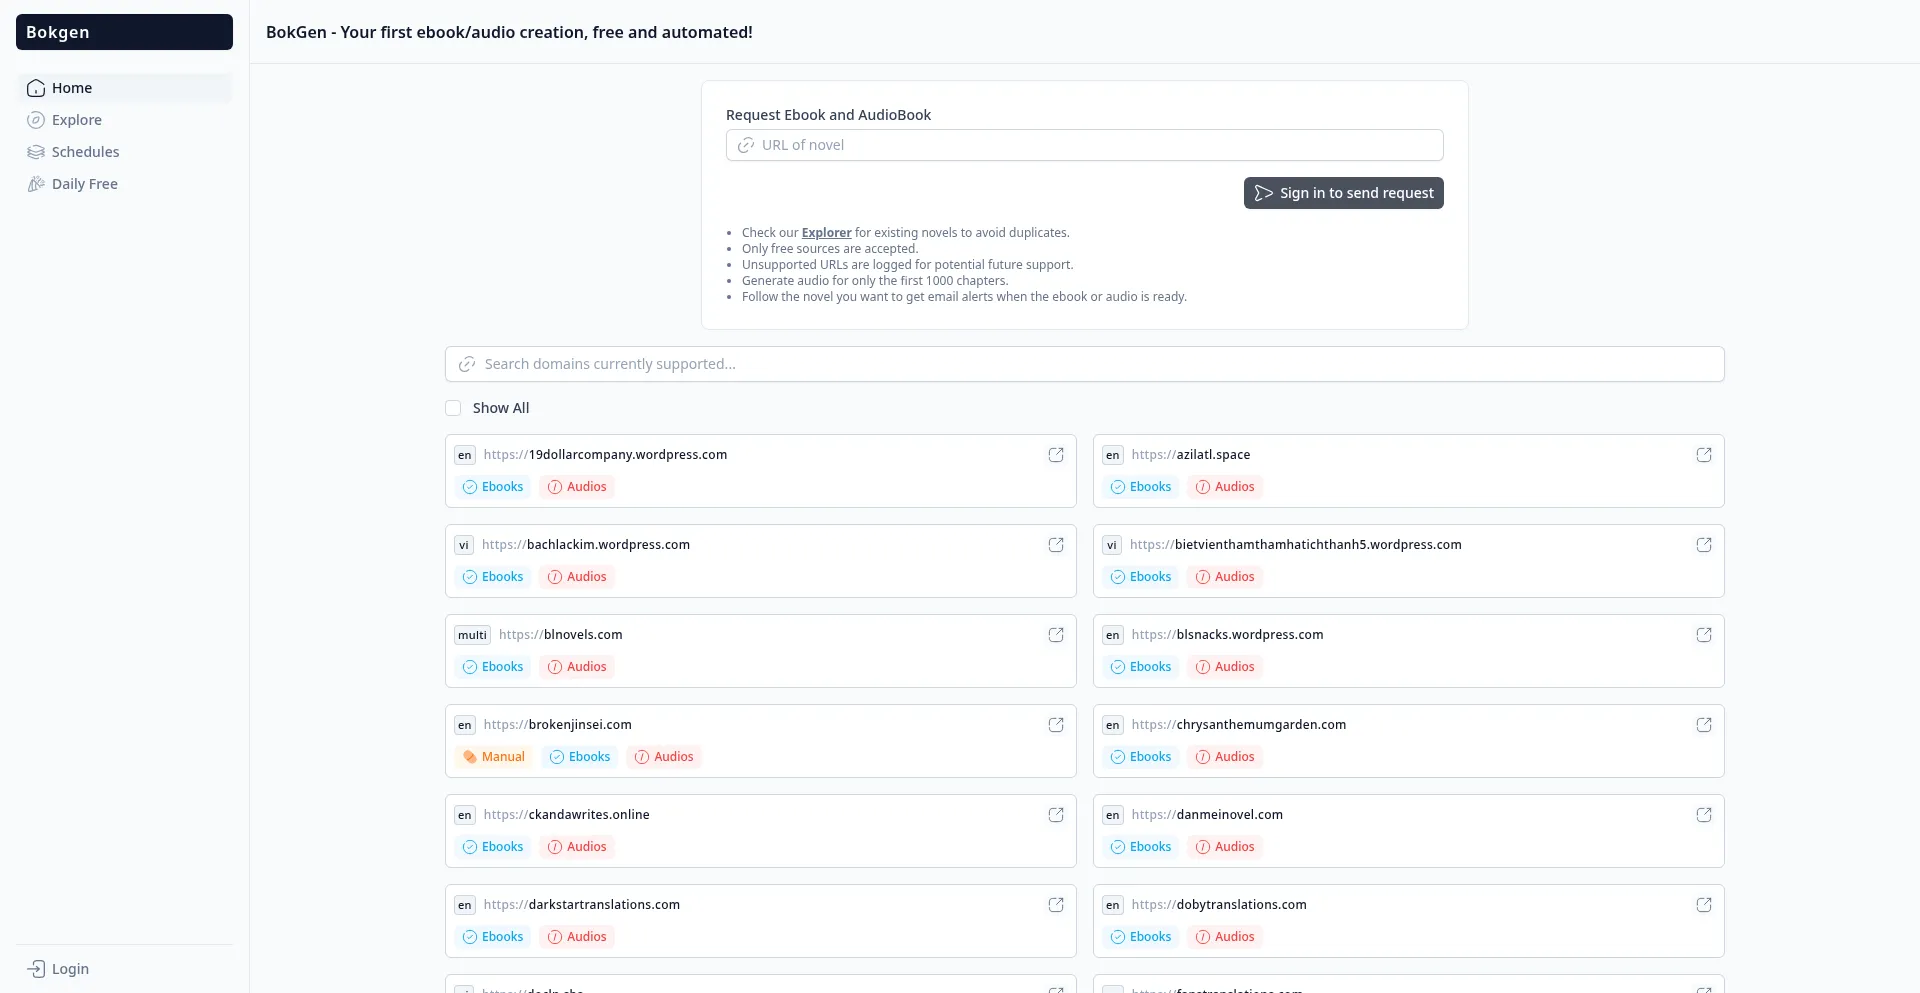Open external link icon for azilatl.space
This screenshot has width=1920, height=993.
click(x=1703, y=455)
